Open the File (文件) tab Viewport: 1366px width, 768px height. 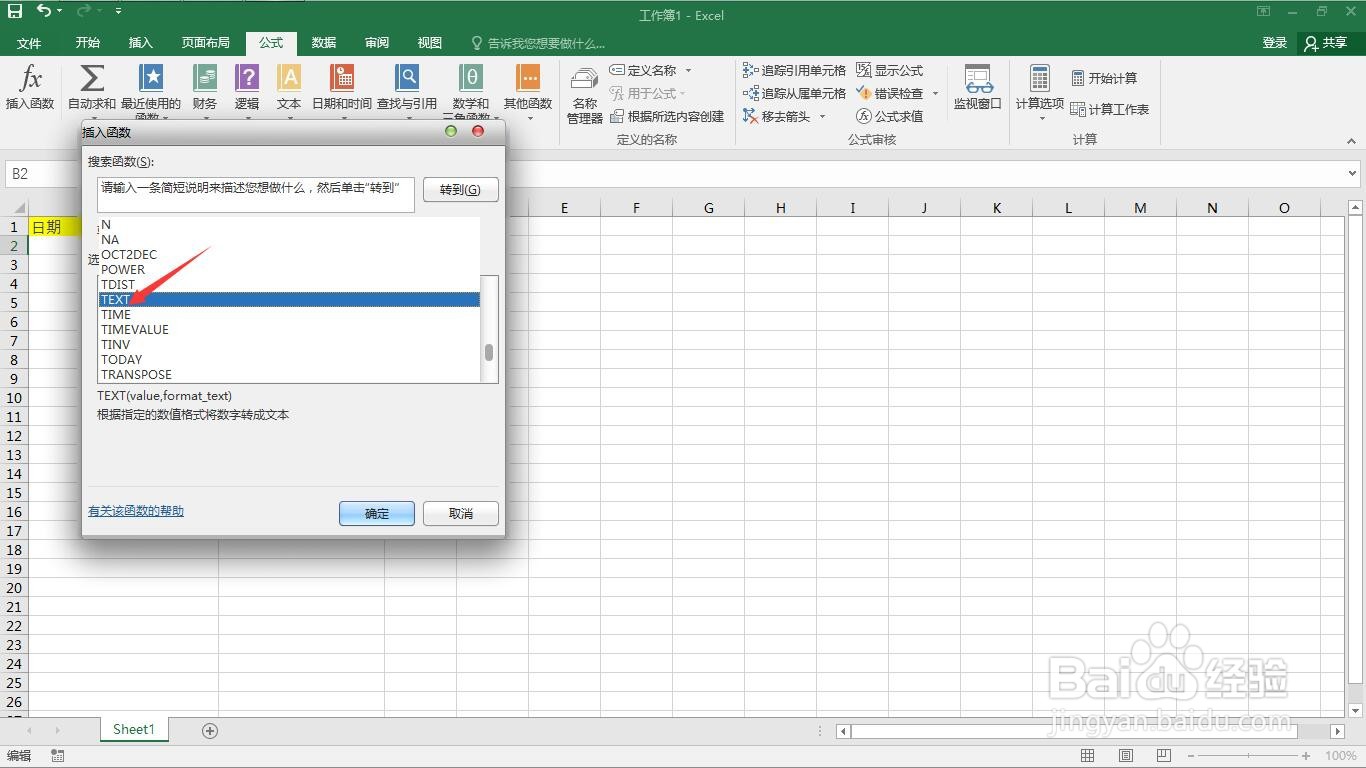click(29, 43)
